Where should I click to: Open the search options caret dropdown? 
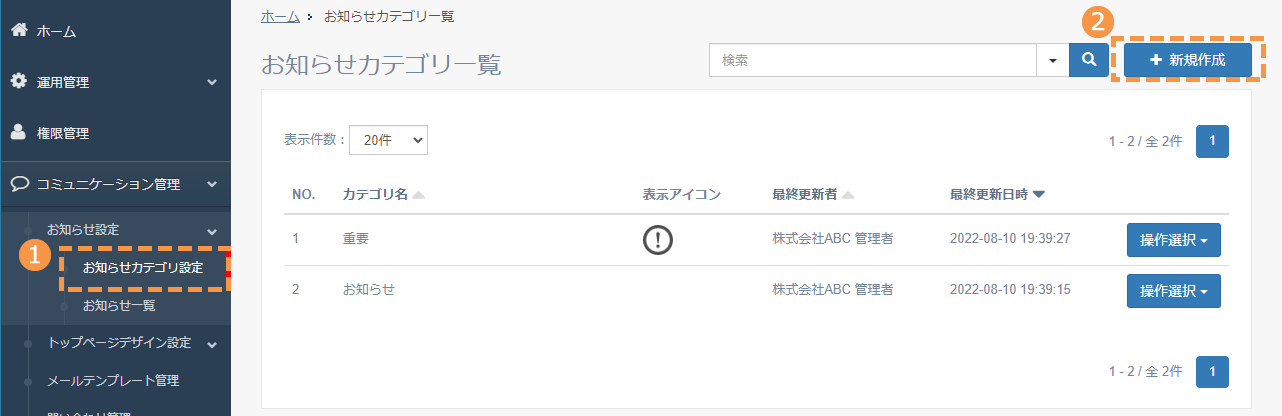tap(1052, 60)
